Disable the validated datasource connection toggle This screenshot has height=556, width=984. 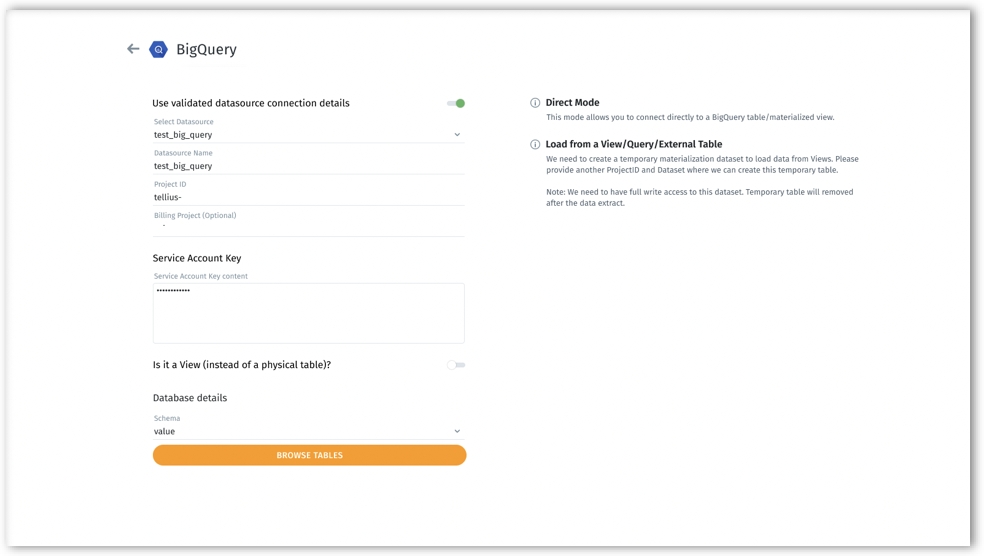[456, 103]
